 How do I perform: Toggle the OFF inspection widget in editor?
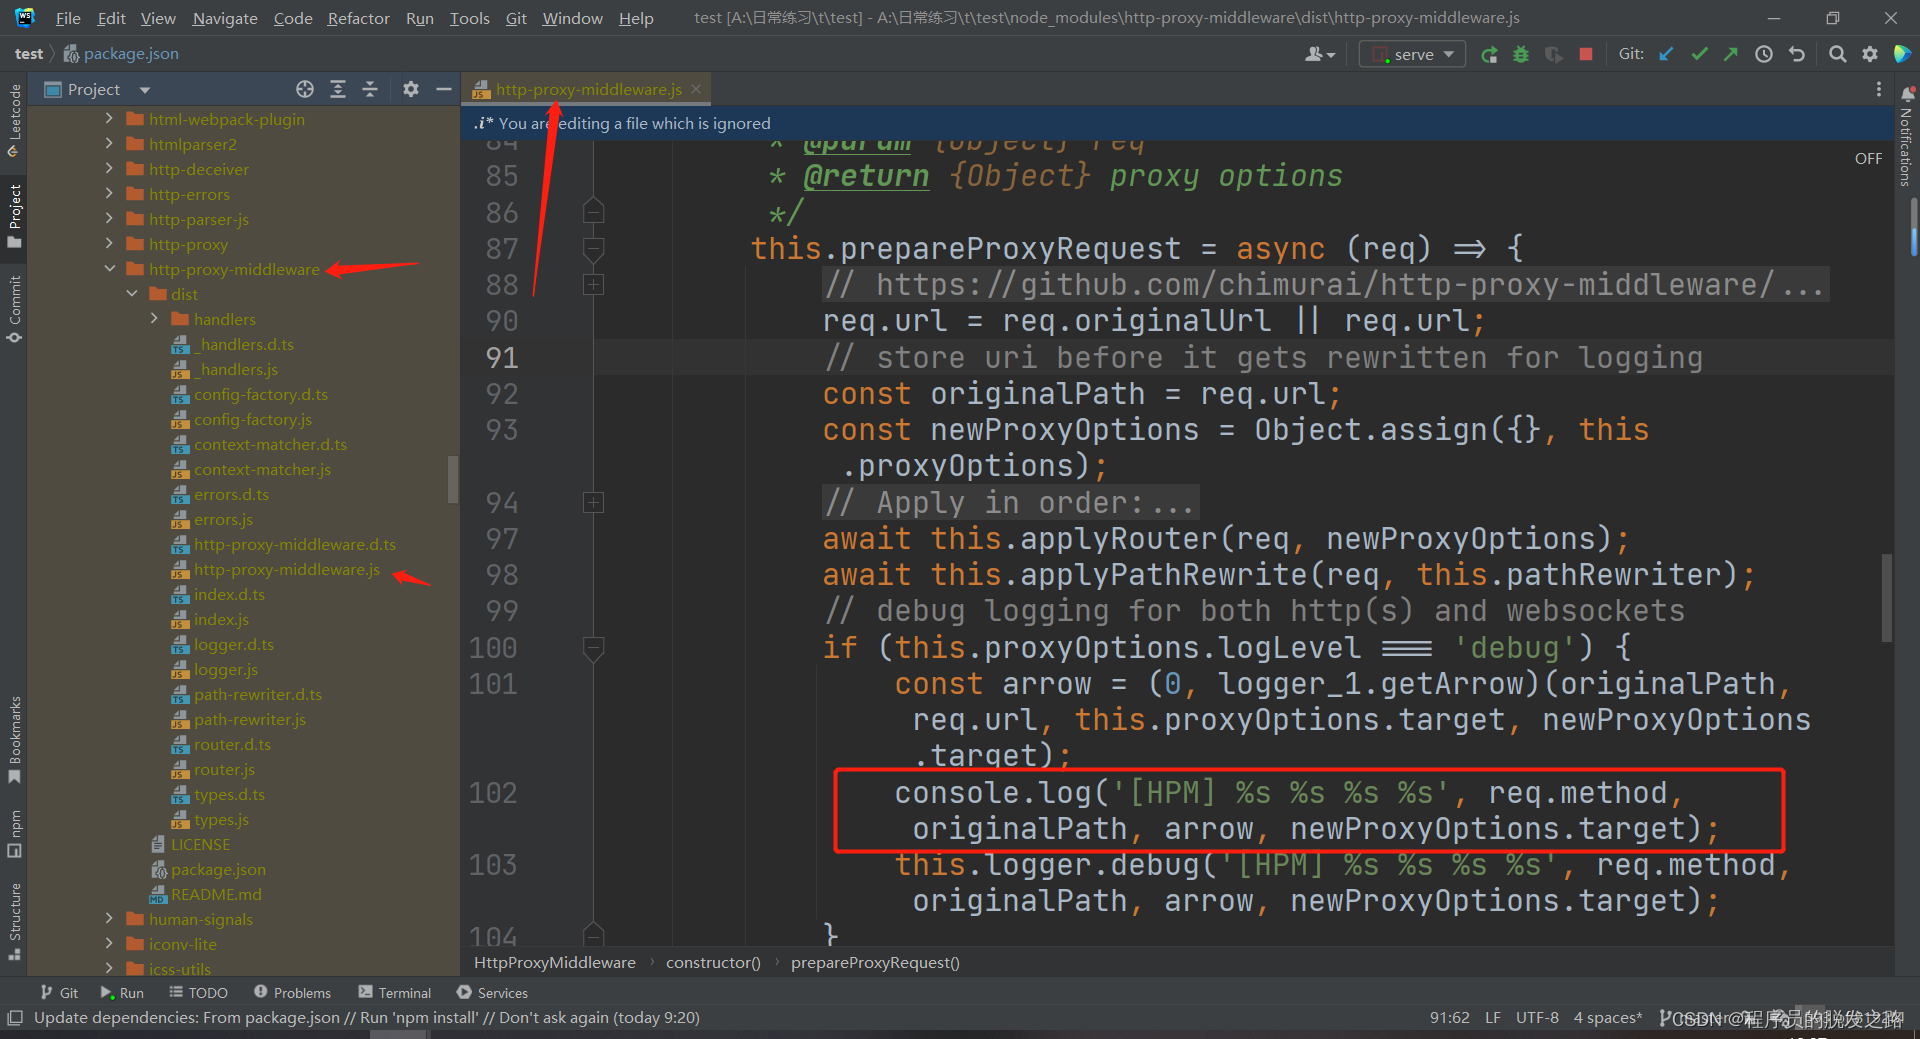coord(1868,159)
